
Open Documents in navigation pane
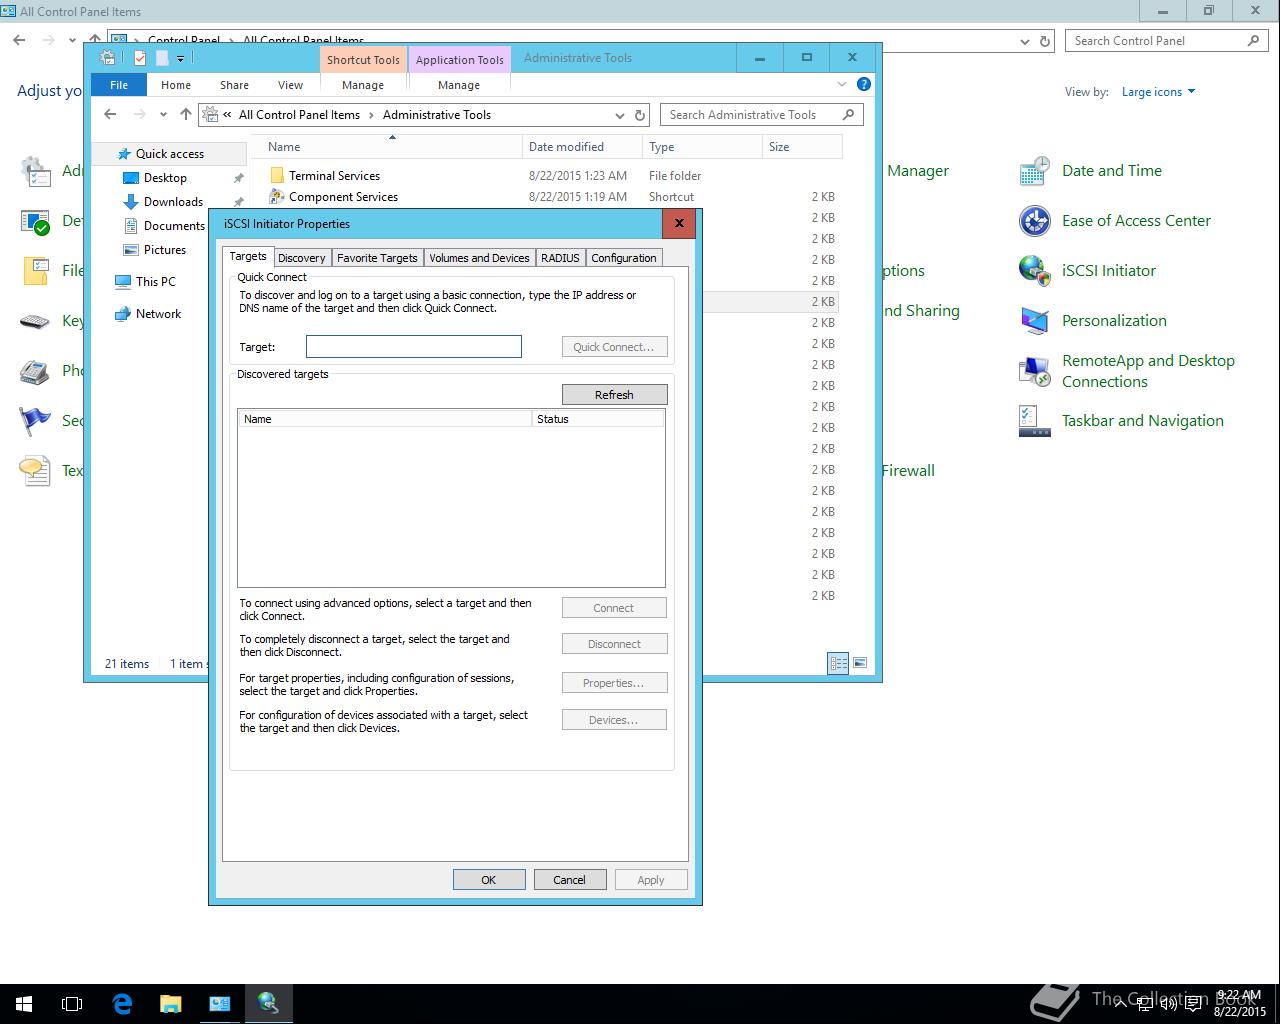point(174,225)
